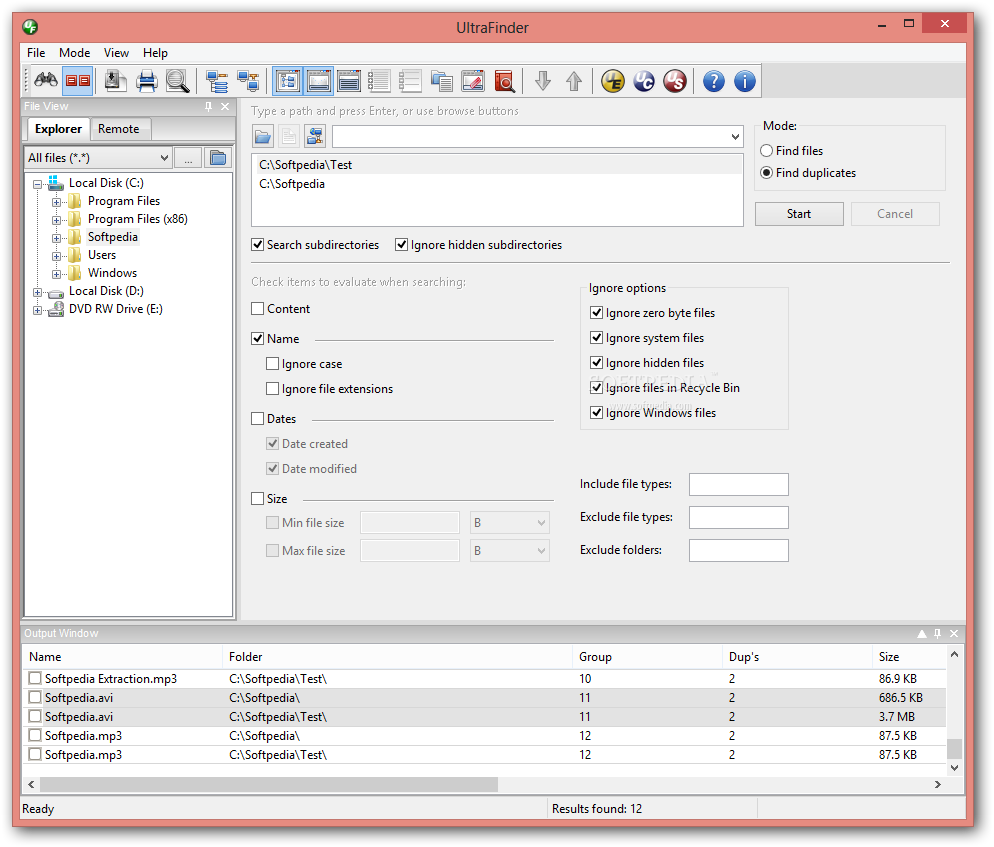
Task: Open the About info icon
Action: [x=745, y=81]
